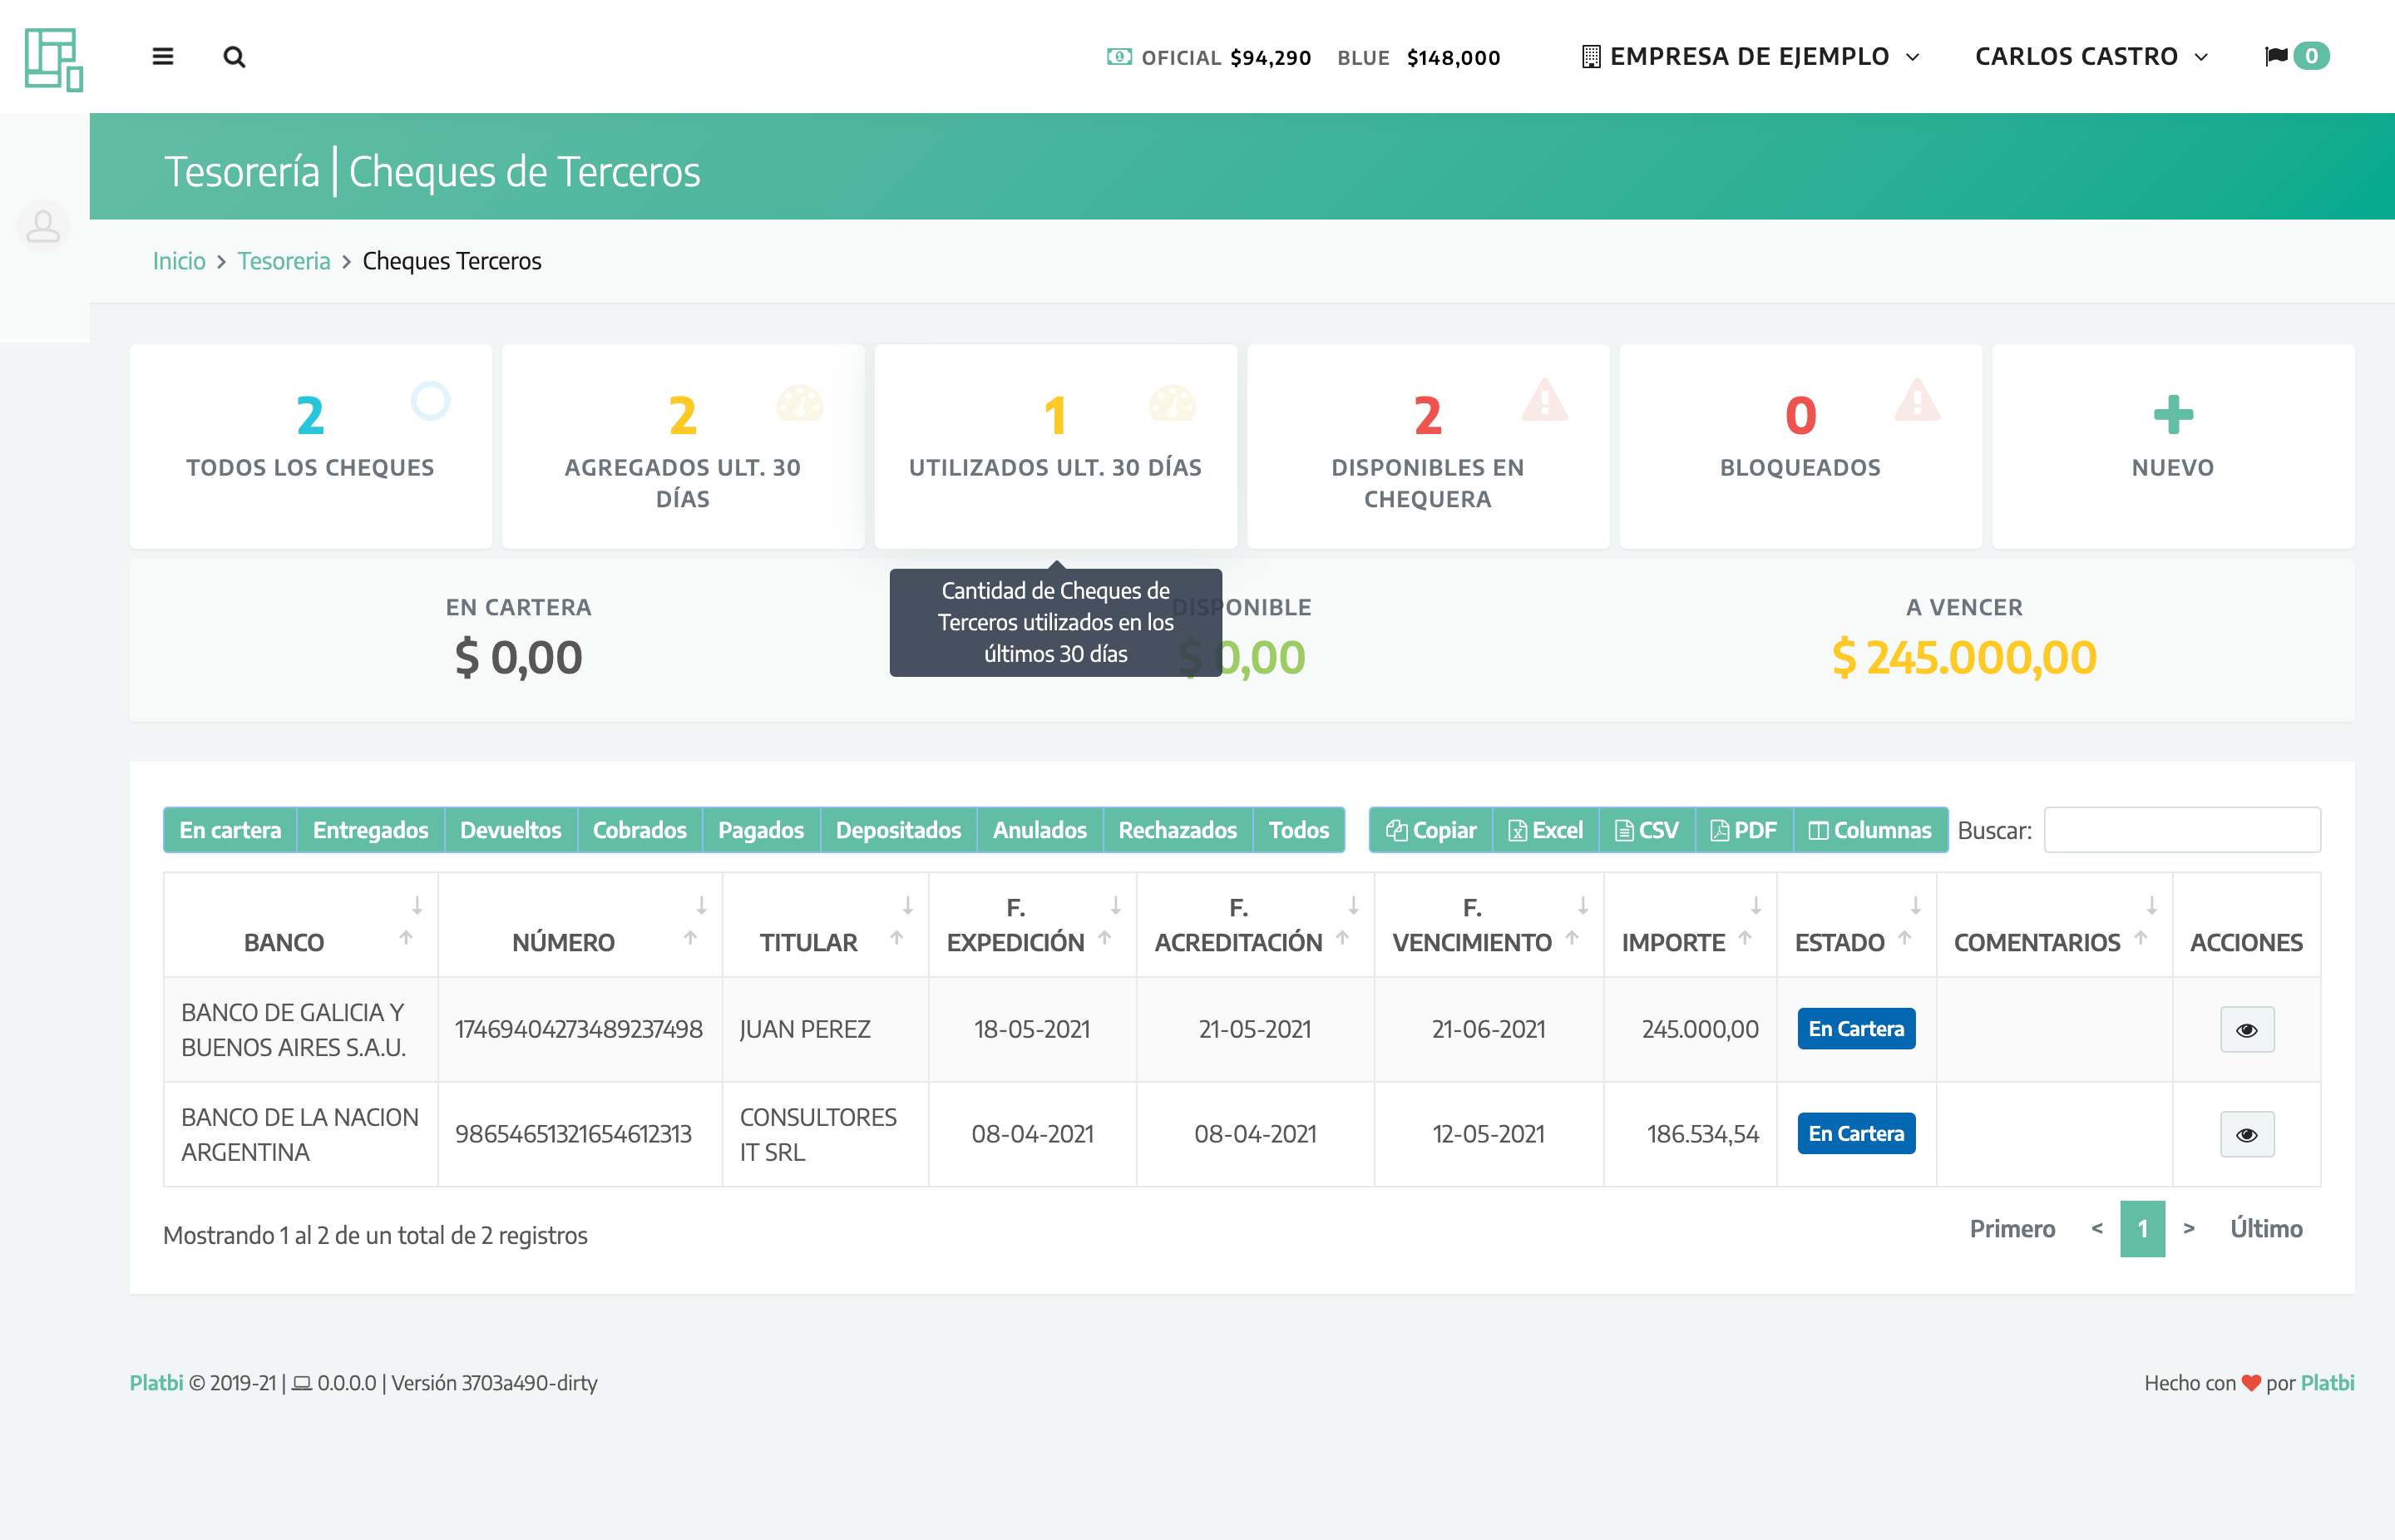2395x1540 pixels.
Task: Open search via magnifier icon
Action: [x=234, y=57]
